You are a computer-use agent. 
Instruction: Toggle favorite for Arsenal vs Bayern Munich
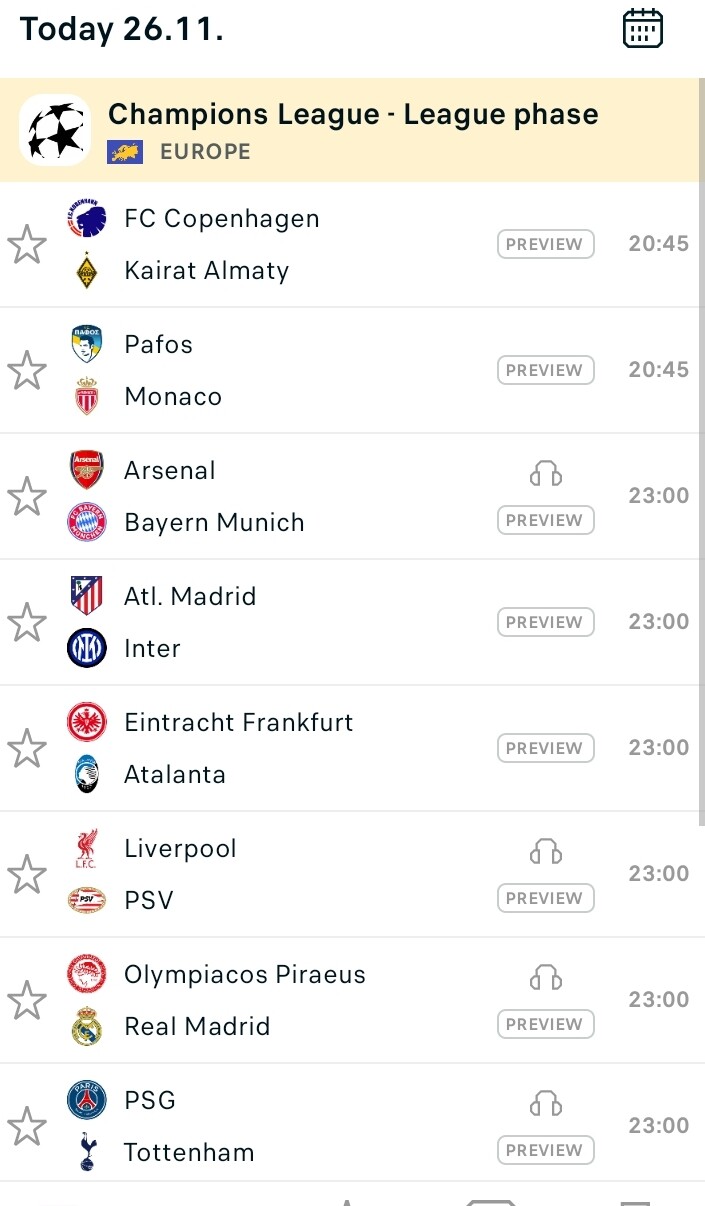pos(27,497)
